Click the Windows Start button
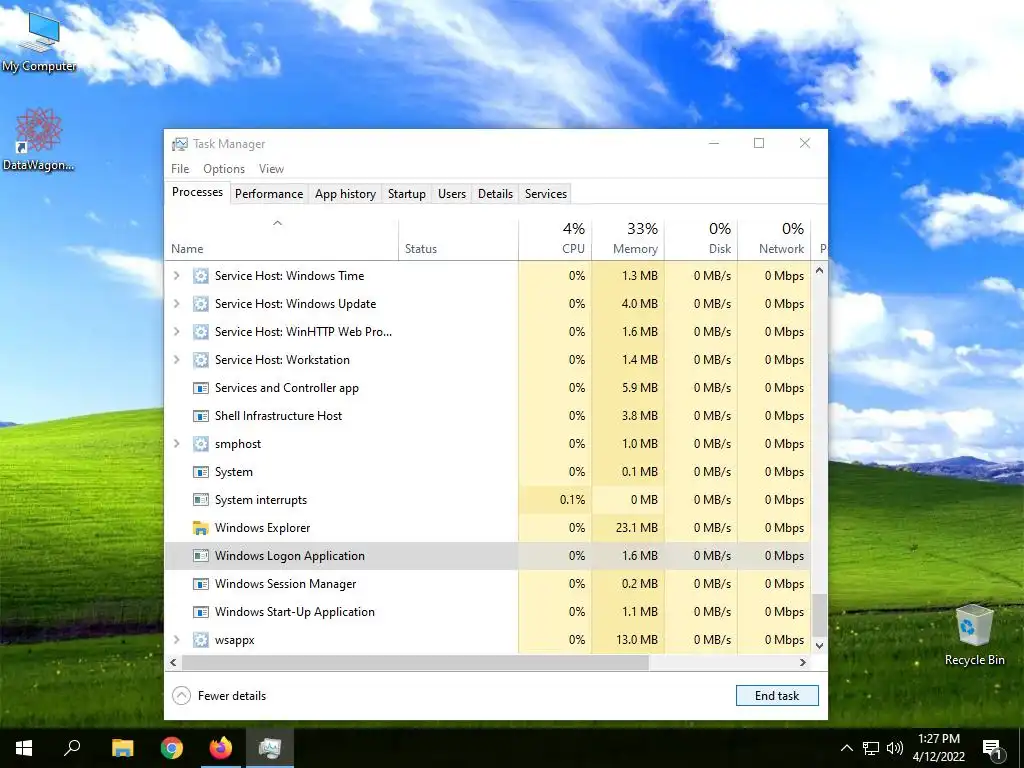 (x=24, y=748)
